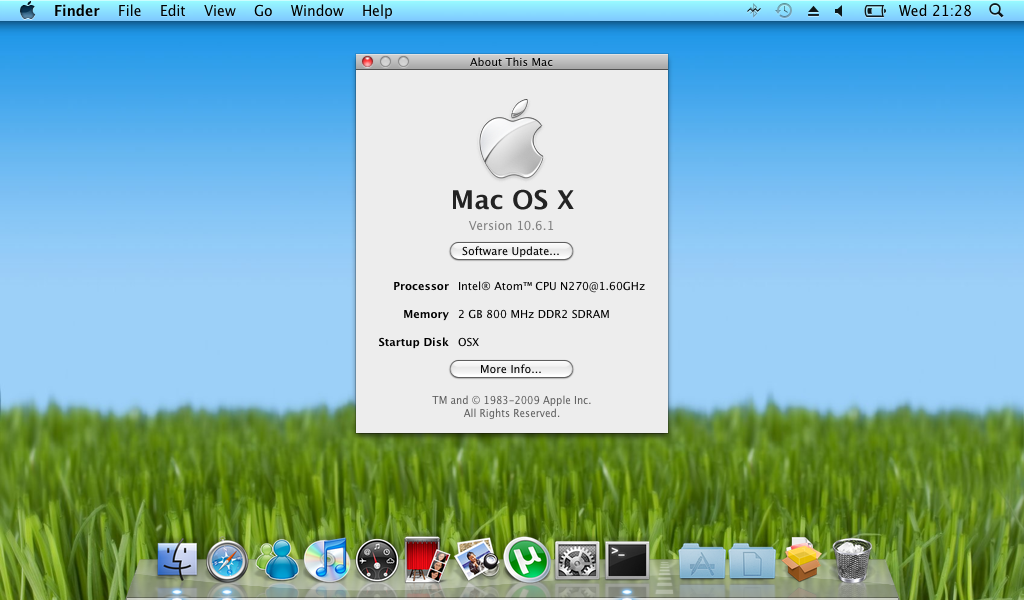Viewport: 1024px width, 600px height.
Task: Launch iTunes from the Dock
Action: [327, 560]
